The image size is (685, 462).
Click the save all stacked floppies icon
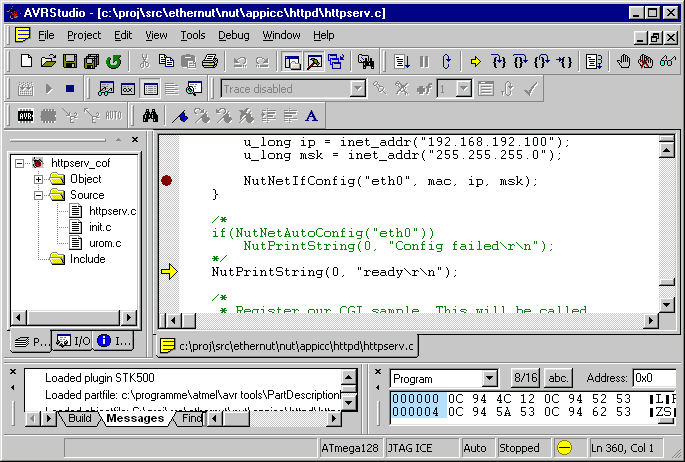click(92, 61)
